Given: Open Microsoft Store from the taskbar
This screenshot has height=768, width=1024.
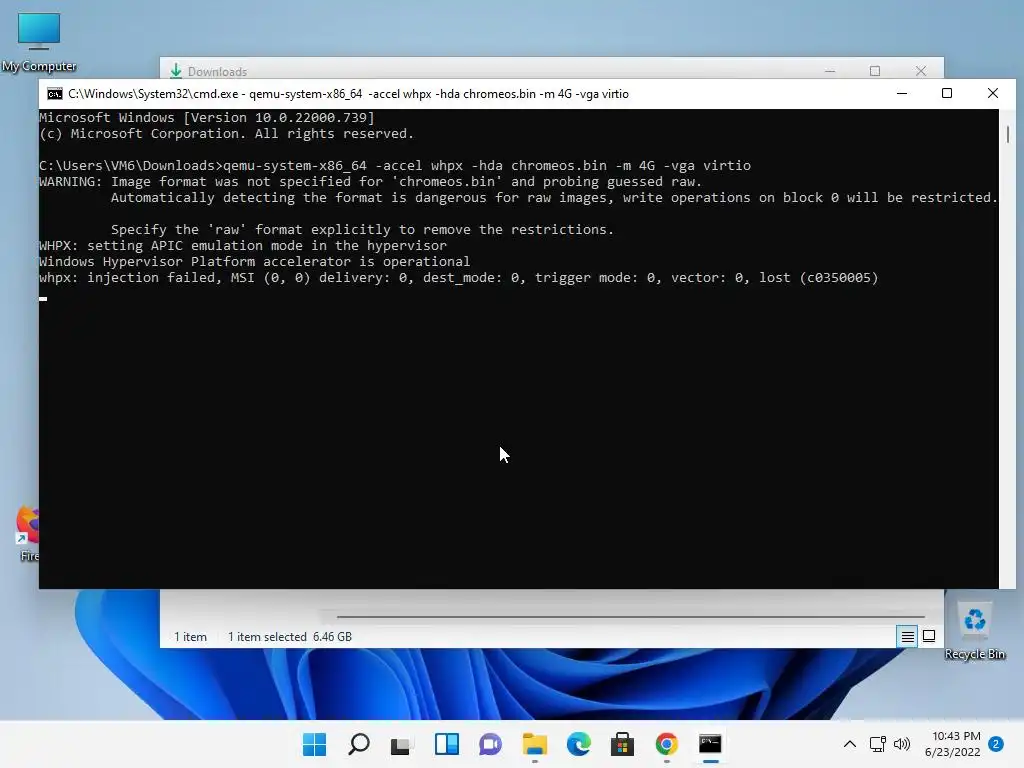Looking at the screenshot, I should tap(622, 744).
